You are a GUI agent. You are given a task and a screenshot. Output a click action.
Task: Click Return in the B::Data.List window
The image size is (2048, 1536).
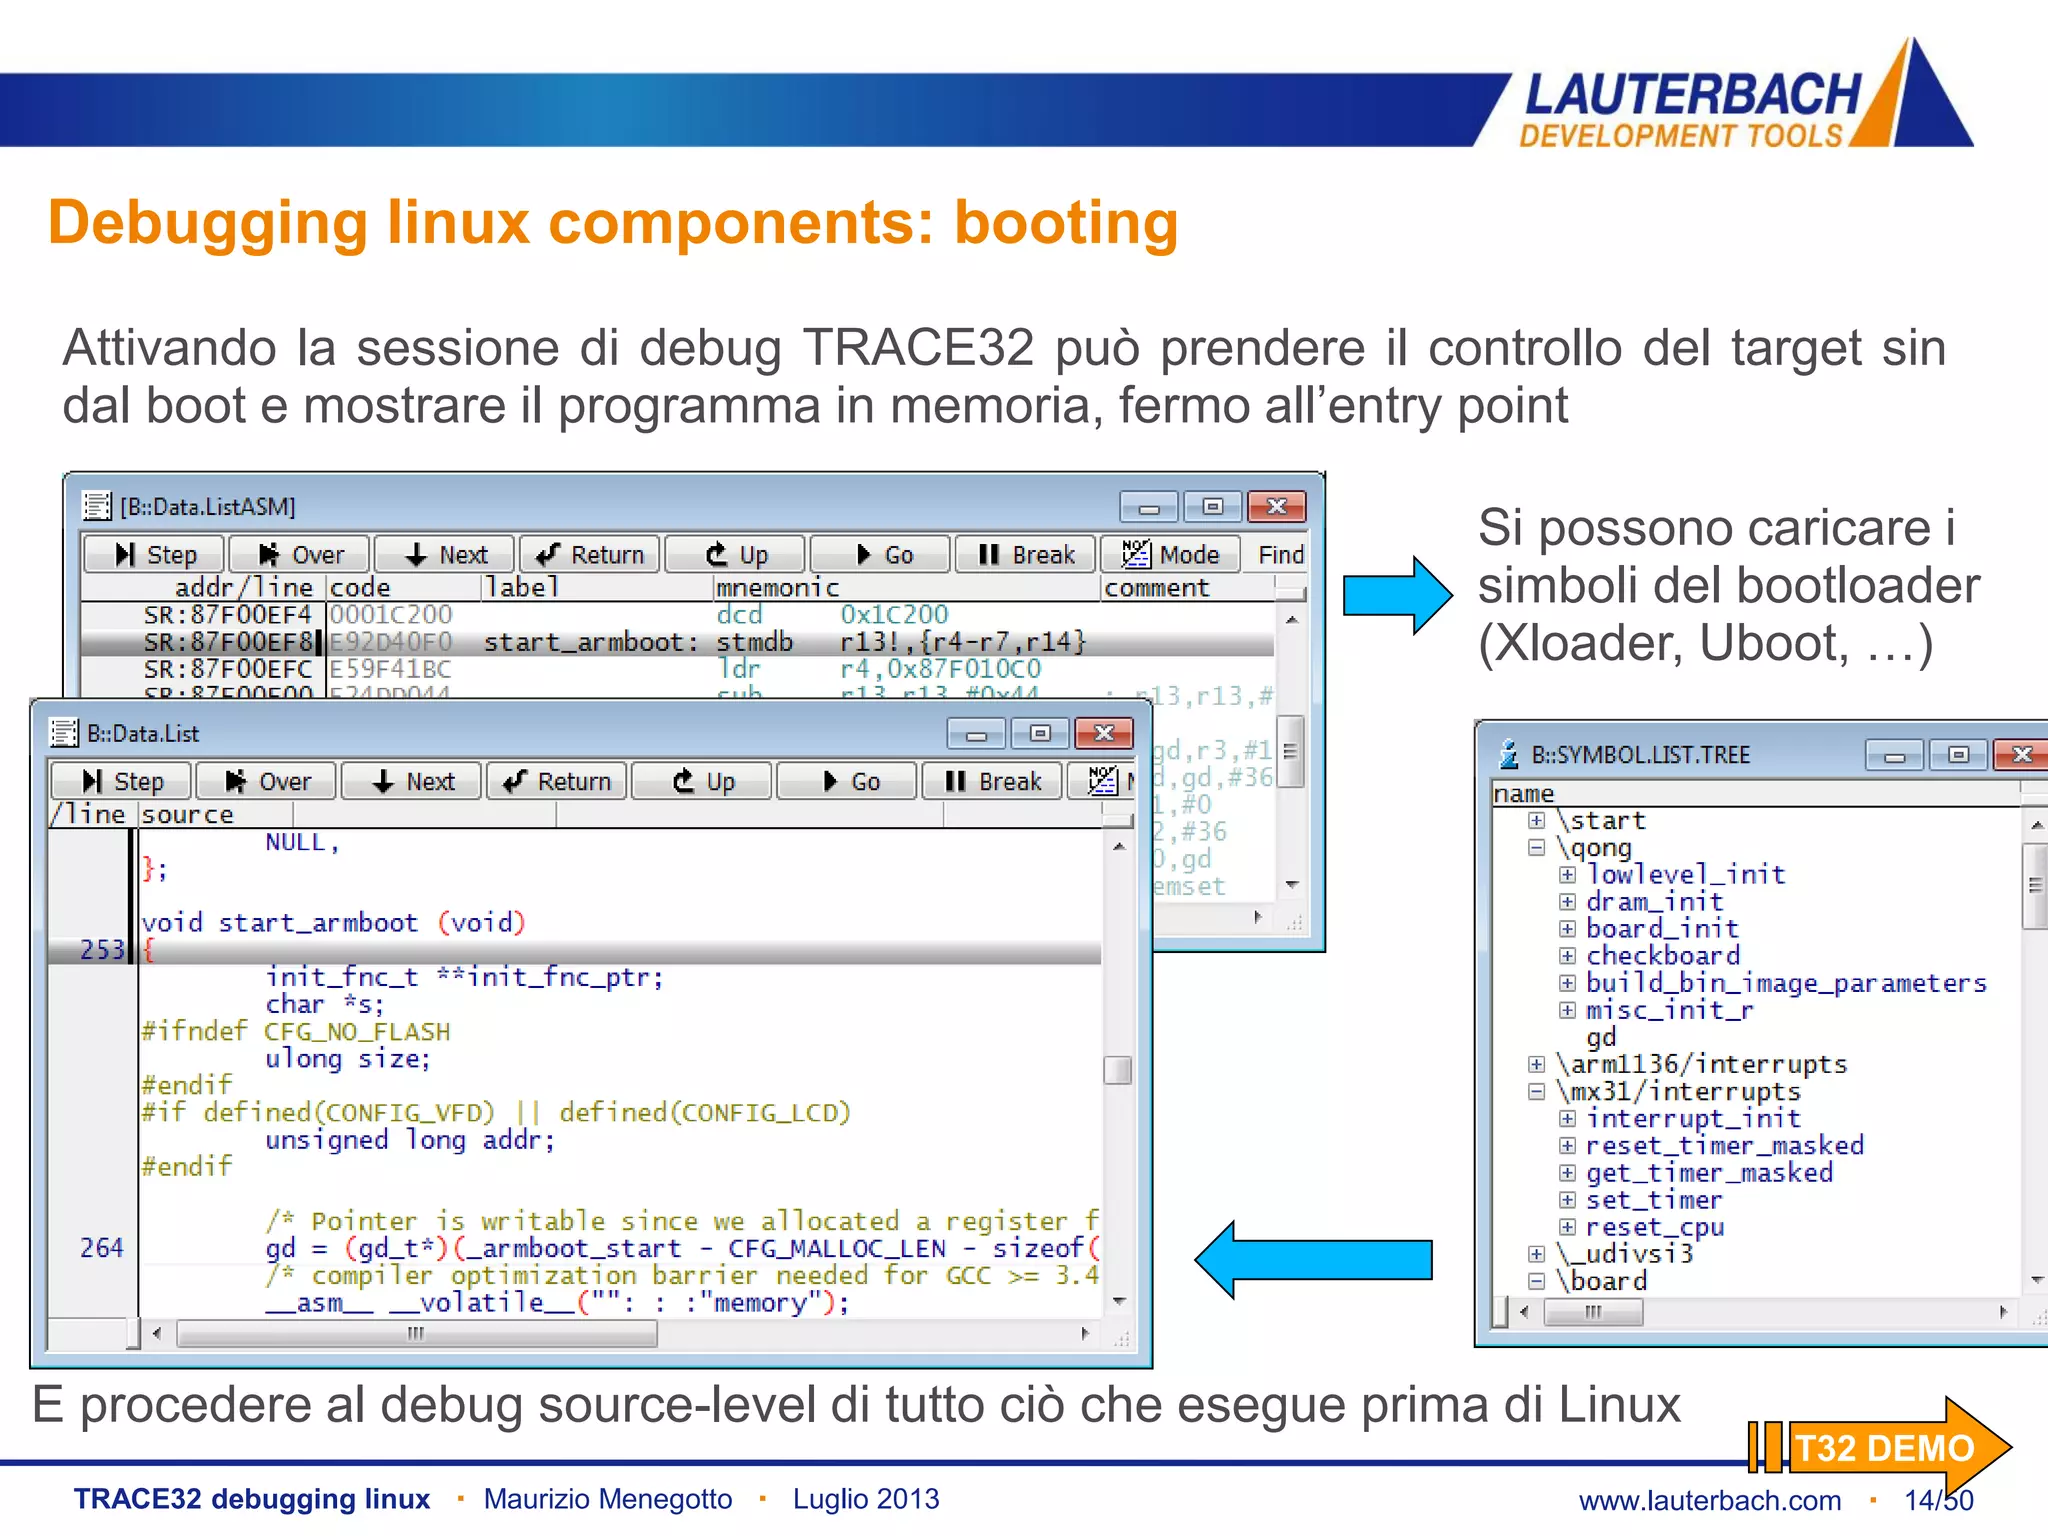[x=556, y=781]
